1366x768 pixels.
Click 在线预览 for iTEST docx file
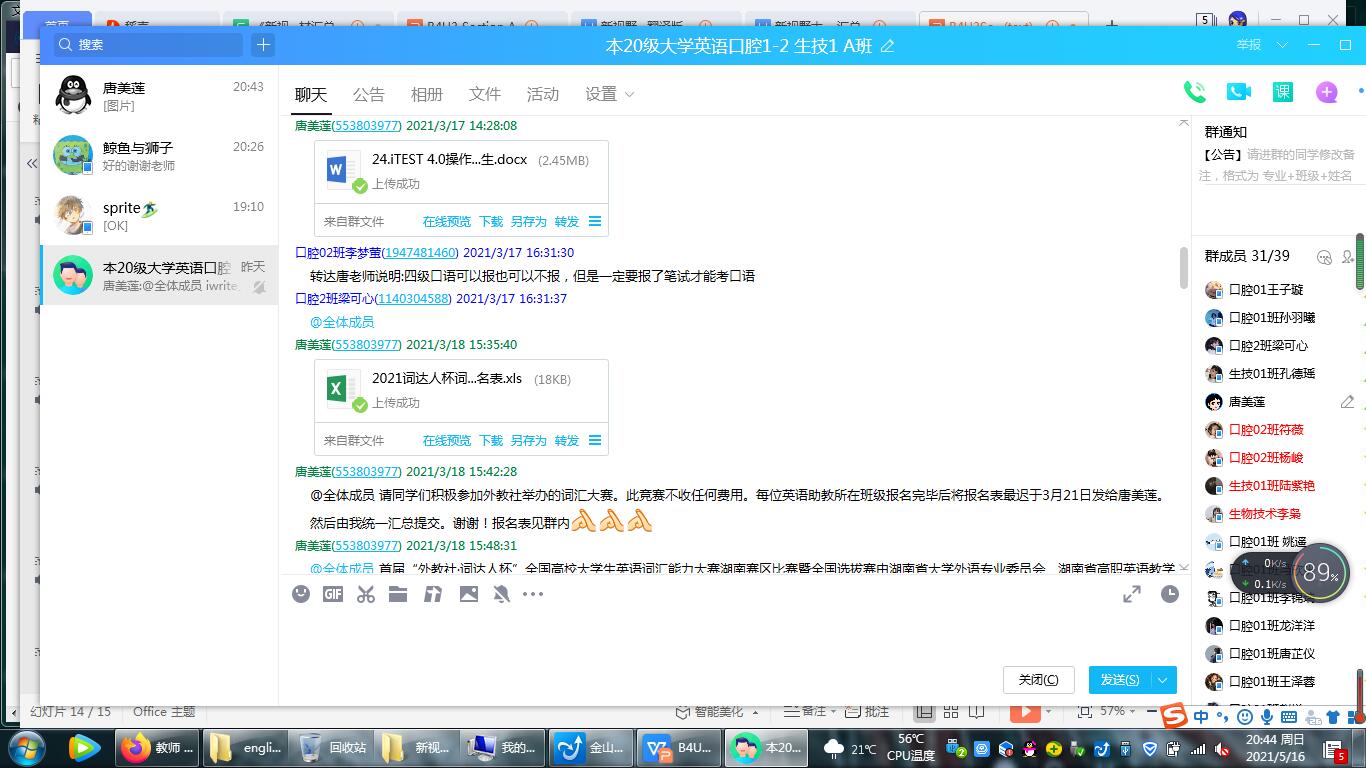pos(446,222)
